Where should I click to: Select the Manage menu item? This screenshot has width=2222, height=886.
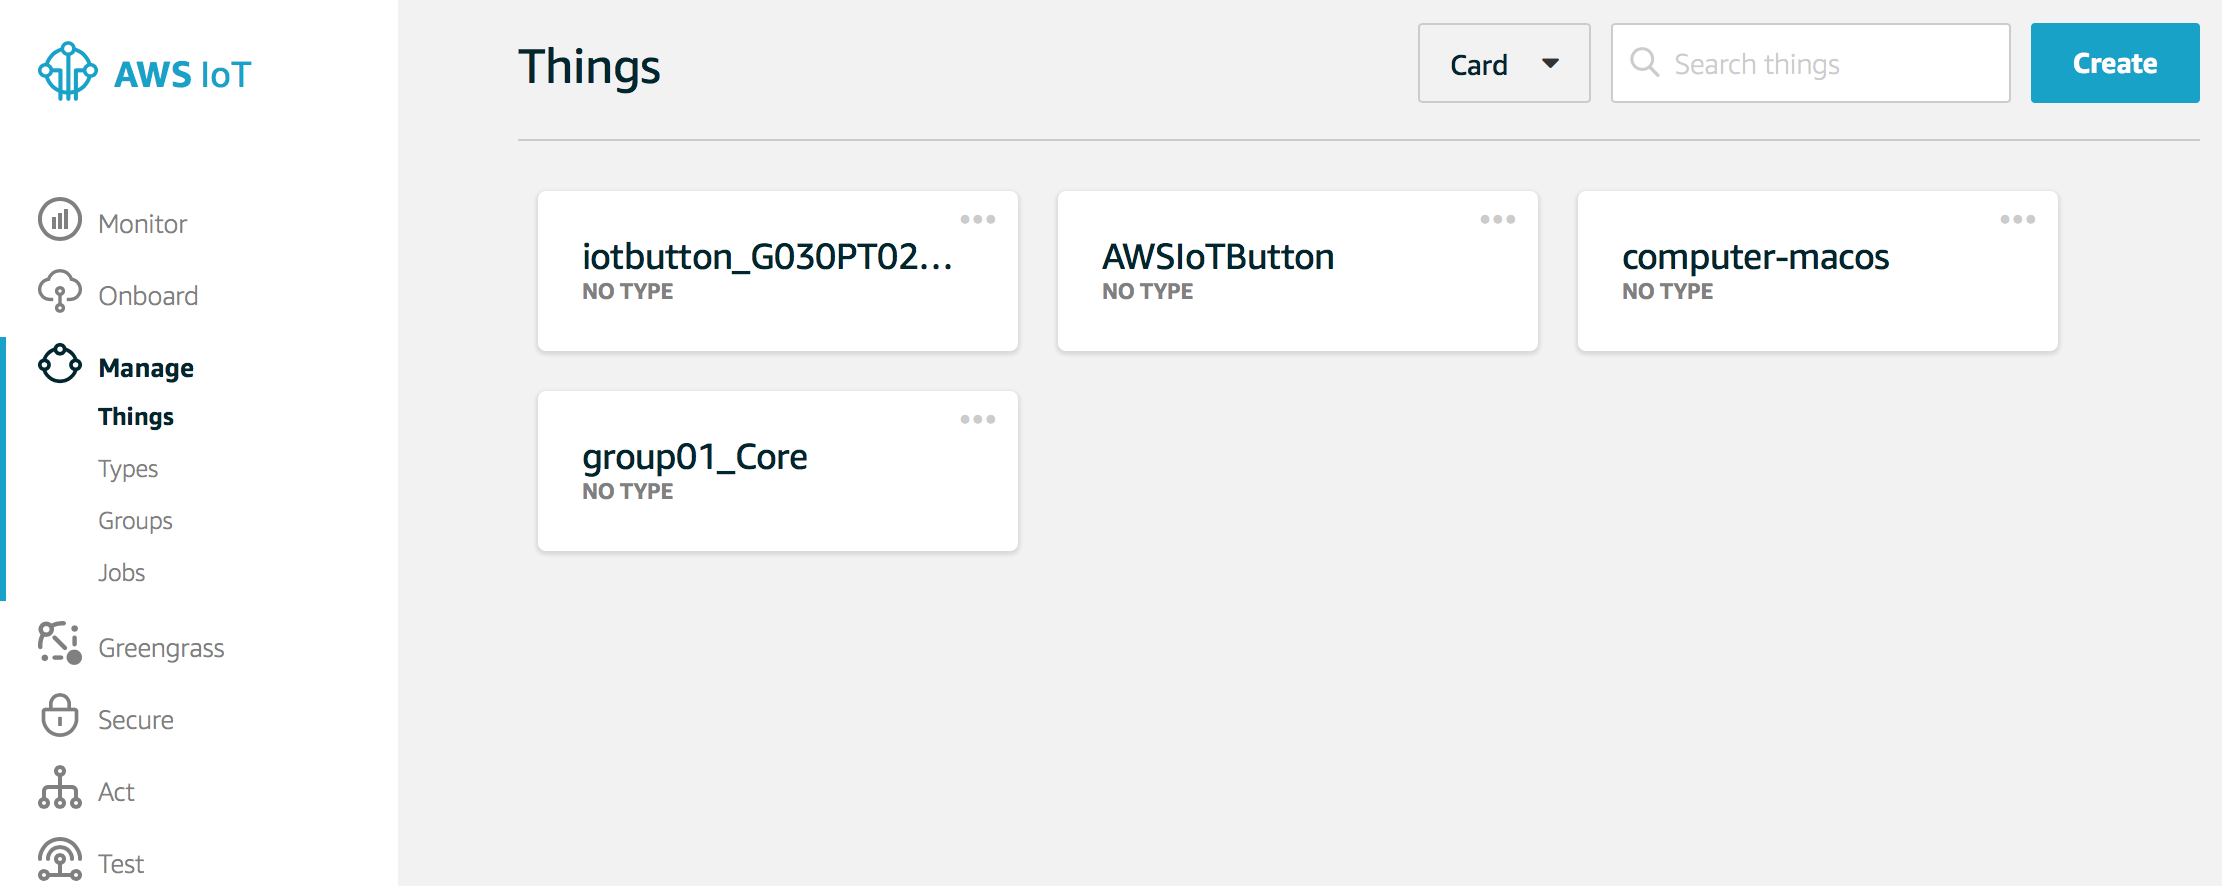[146, 368]
